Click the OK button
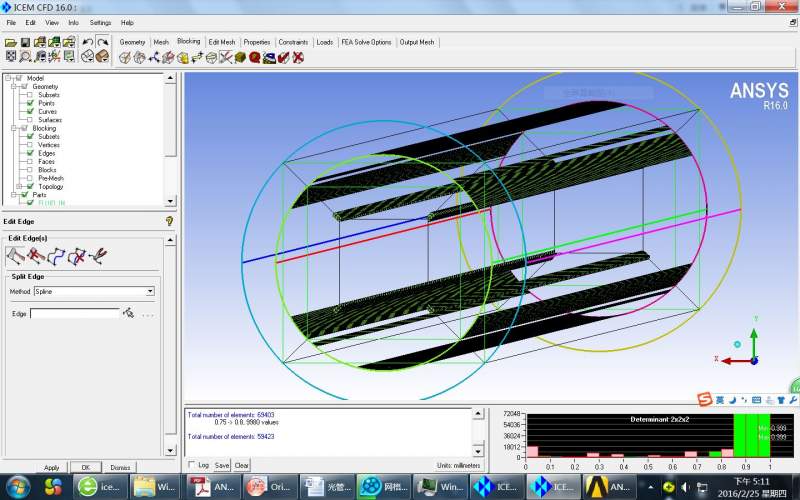 [85, 467]
